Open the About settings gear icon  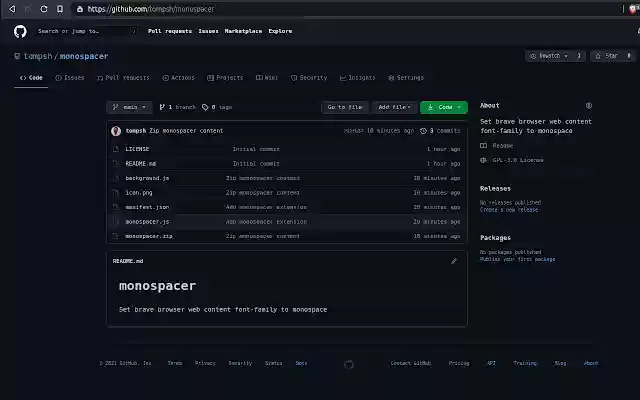point(589,106)
